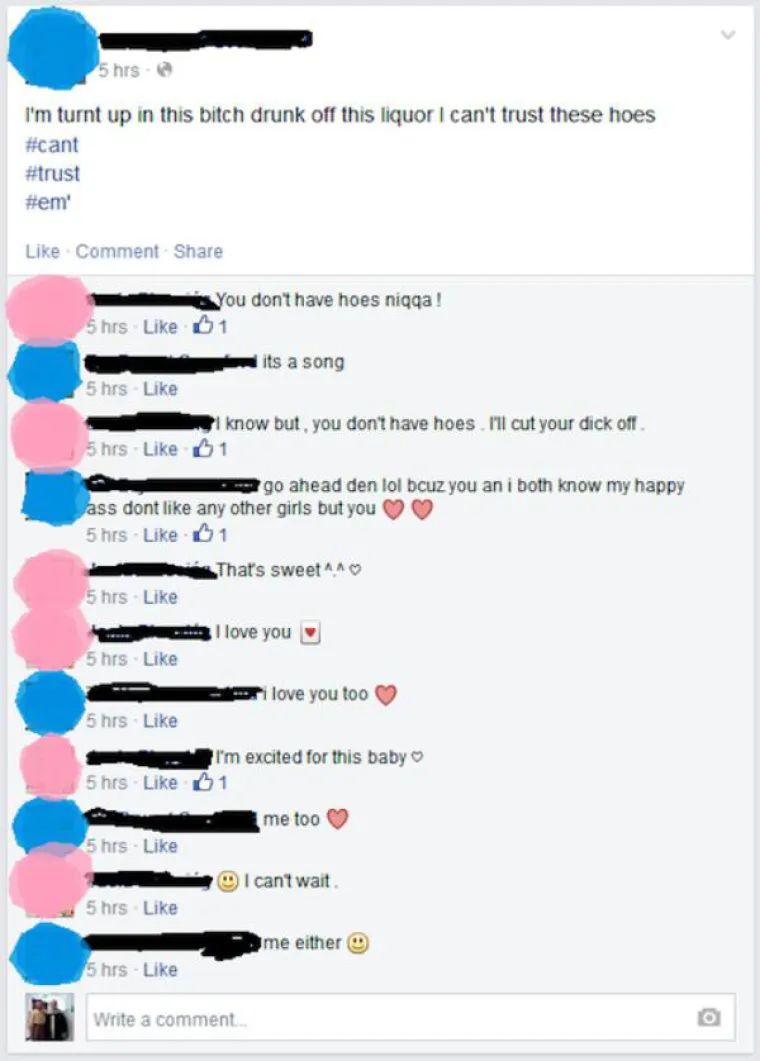The image size is (760, 1061).
Task: Click the globe public privacy icon
Action: click(164, 70)
